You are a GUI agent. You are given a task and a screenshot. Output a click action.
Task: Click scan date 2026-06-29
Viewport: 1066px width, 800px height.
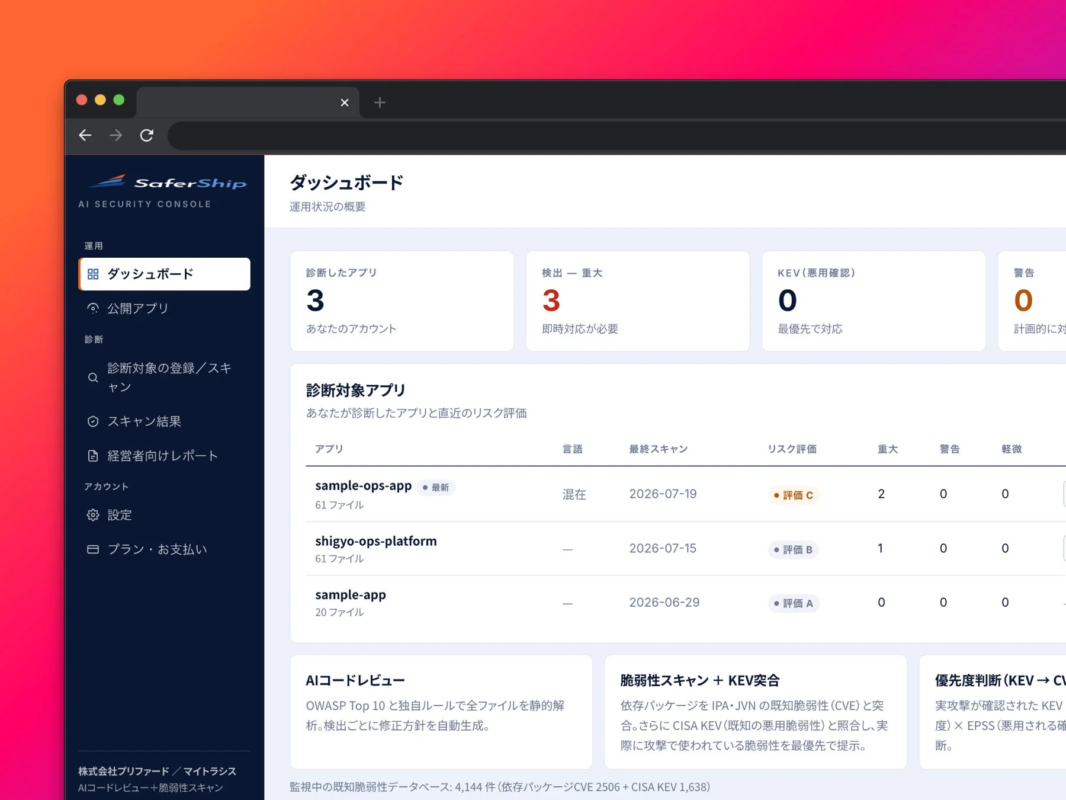click(x=664, y=602)
